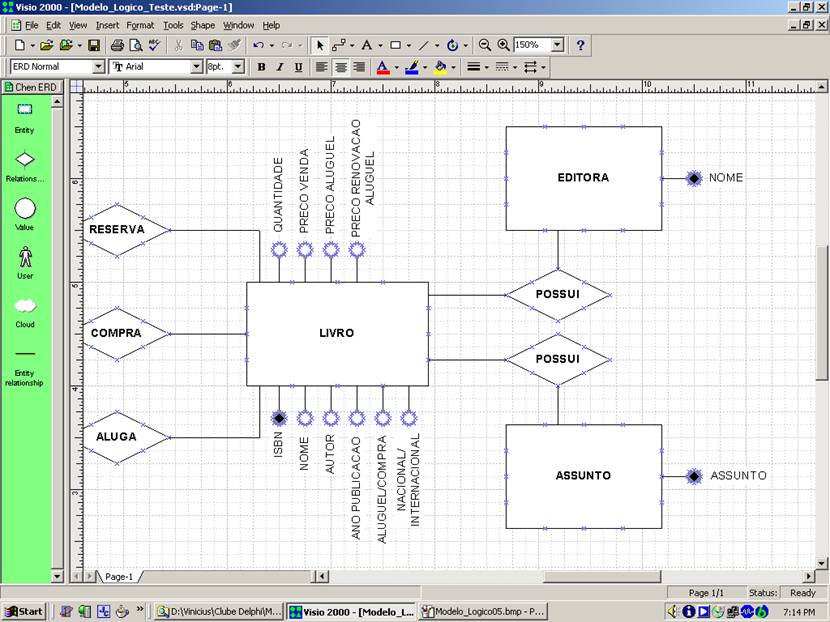
Task: Expand the font name dropdown
Action: tap(197, 67)
